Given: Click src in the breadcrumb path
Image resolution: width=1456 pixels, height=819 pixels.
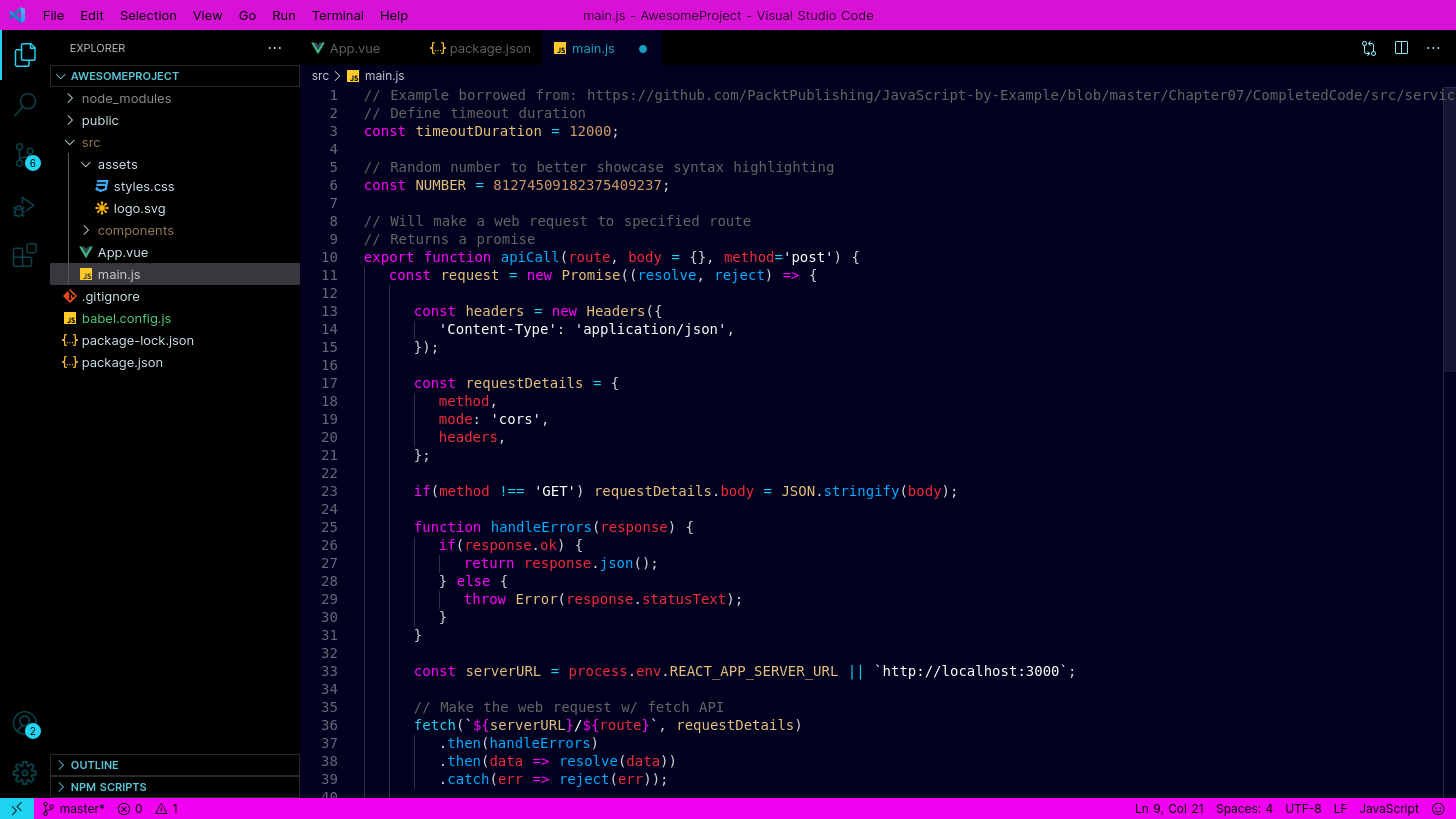Looking at the screenshot, I should click(320, 76).
